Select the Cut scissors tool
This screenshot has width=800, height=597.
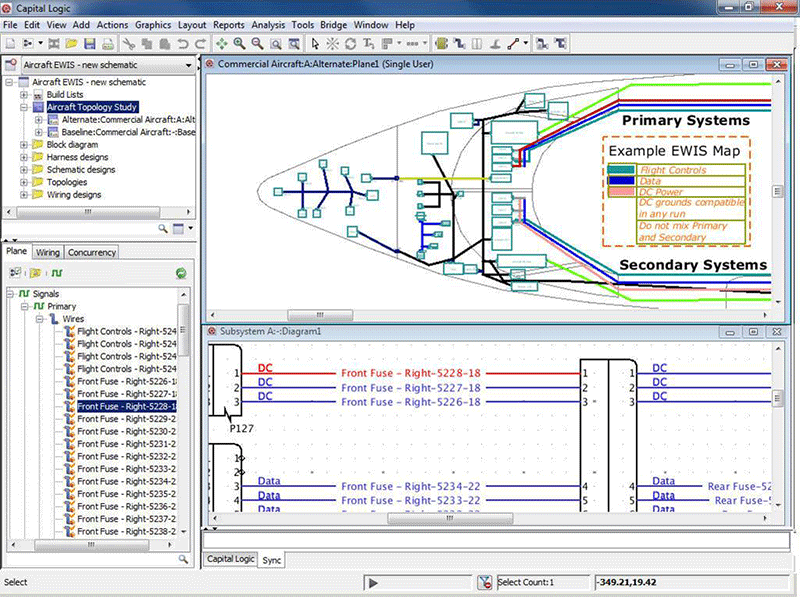click(x=129, y=44)
